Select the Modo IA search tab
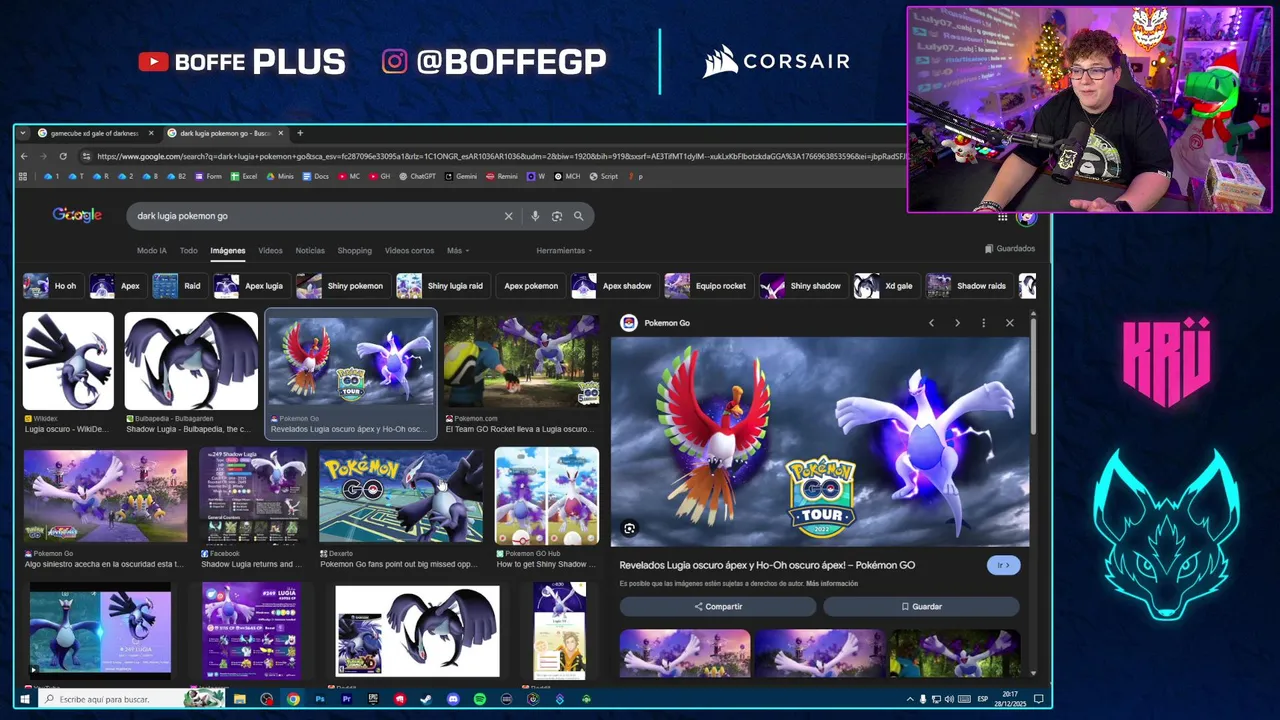This screenshot has width=1280, height=720. (x=152, y=250)
